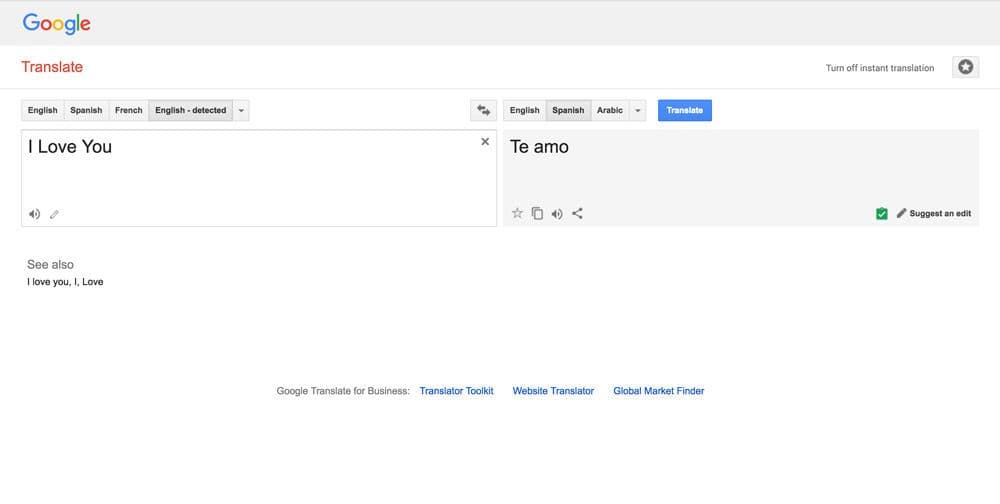
Task: Click the Te amo translation result
Action: 540,147
